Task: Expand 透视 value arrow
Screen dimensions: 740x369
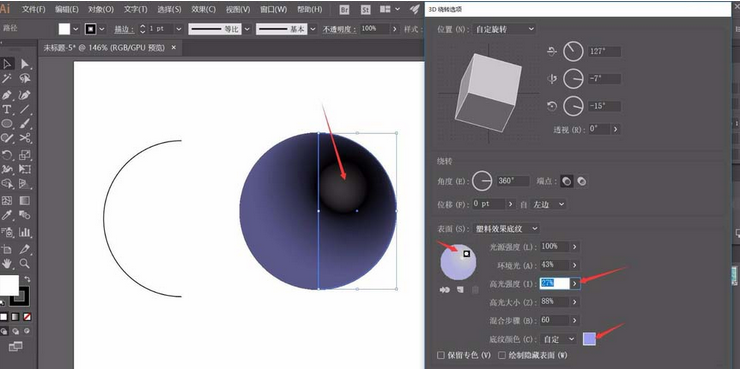Action: 615,129
